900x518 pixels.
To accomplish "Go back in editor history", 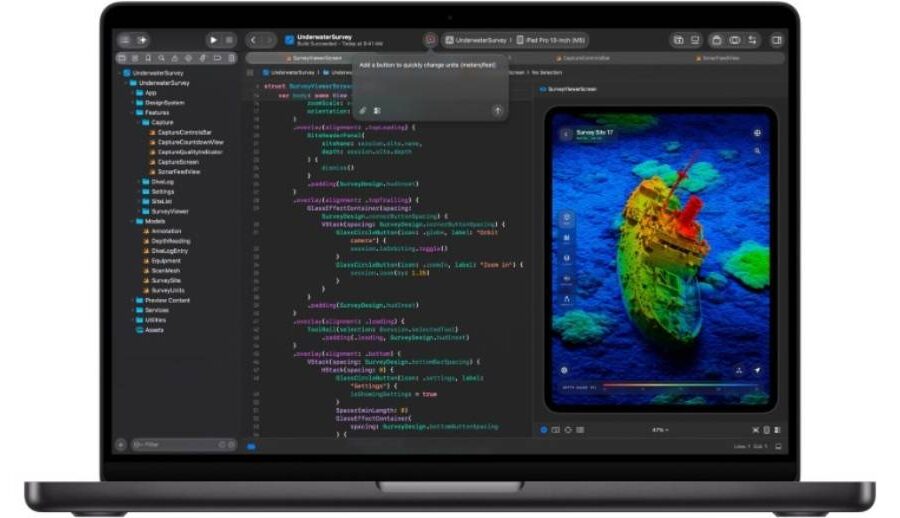I will 253,40.
